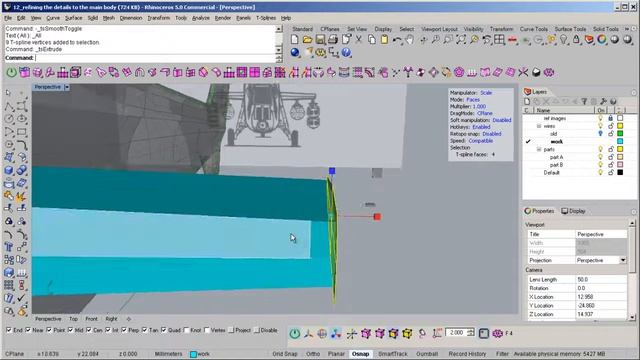Screen dimensions: 640x360
Task: Click Soft manipulation 'Disabled' value
Action: pos(502,120)
